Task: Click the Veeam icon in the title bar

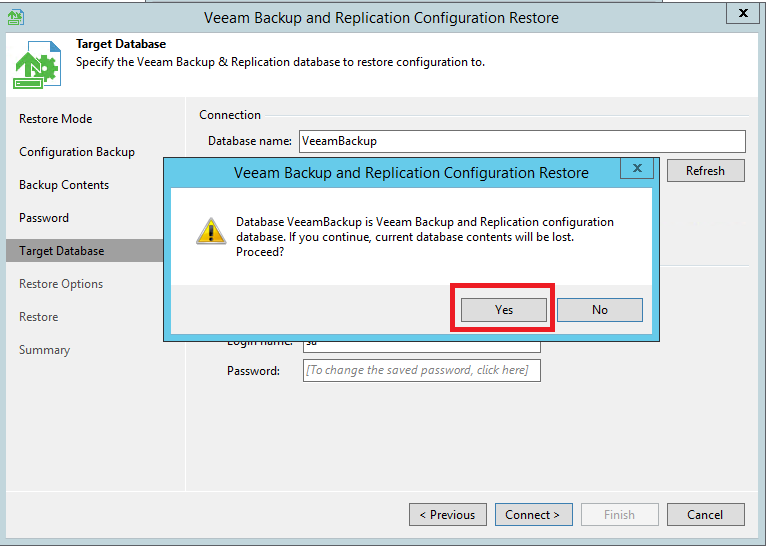Action: click(16, 17)
